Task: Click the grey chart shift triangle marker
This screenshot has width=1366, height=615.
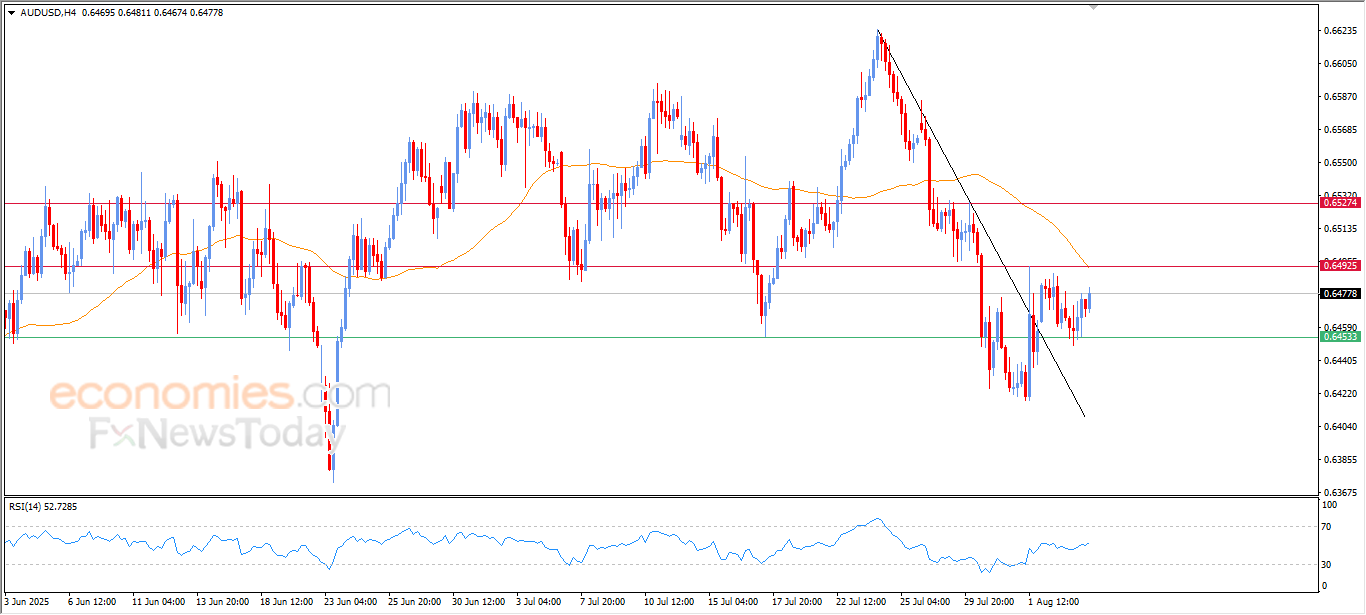Action: [1093, 7]
